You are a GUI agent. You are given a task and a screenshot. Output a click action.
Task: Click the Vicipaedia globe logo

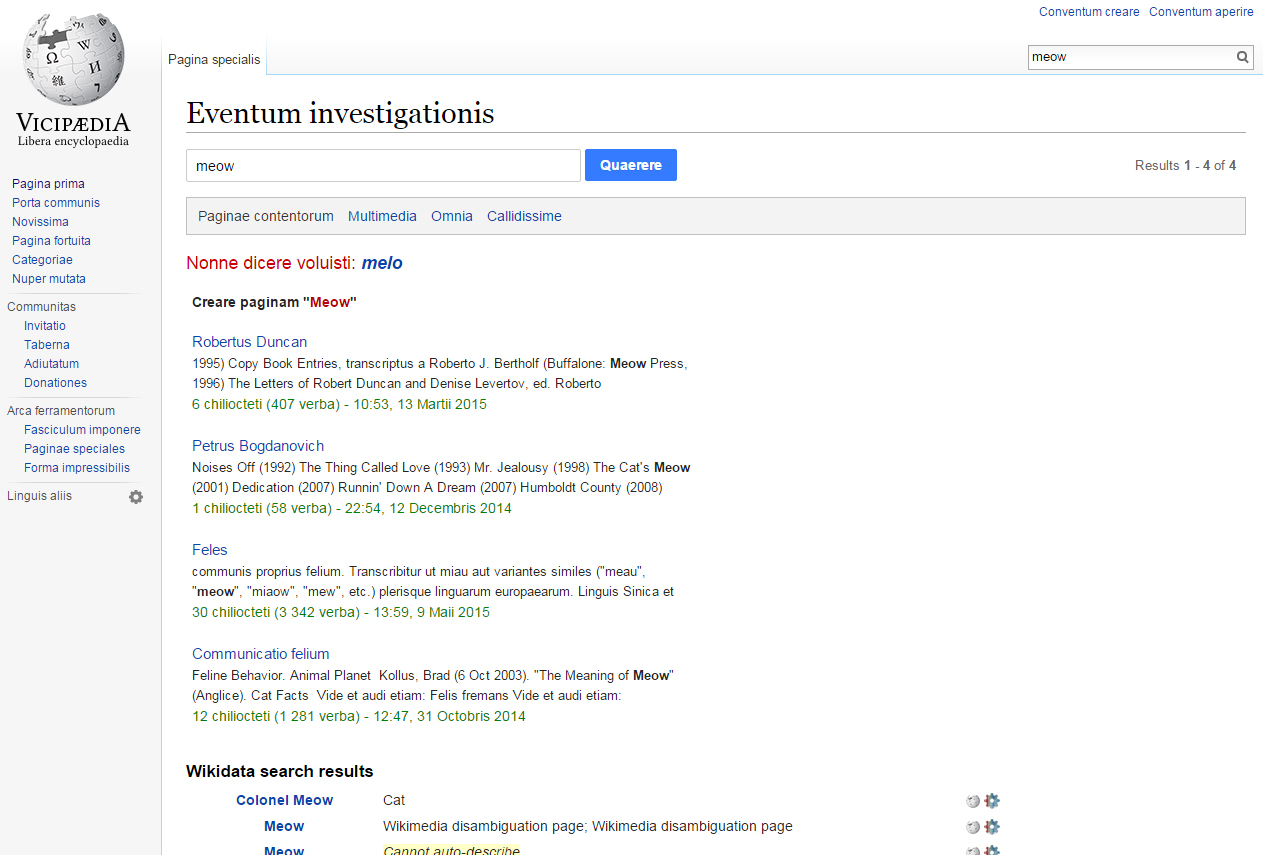pos(73,60)
